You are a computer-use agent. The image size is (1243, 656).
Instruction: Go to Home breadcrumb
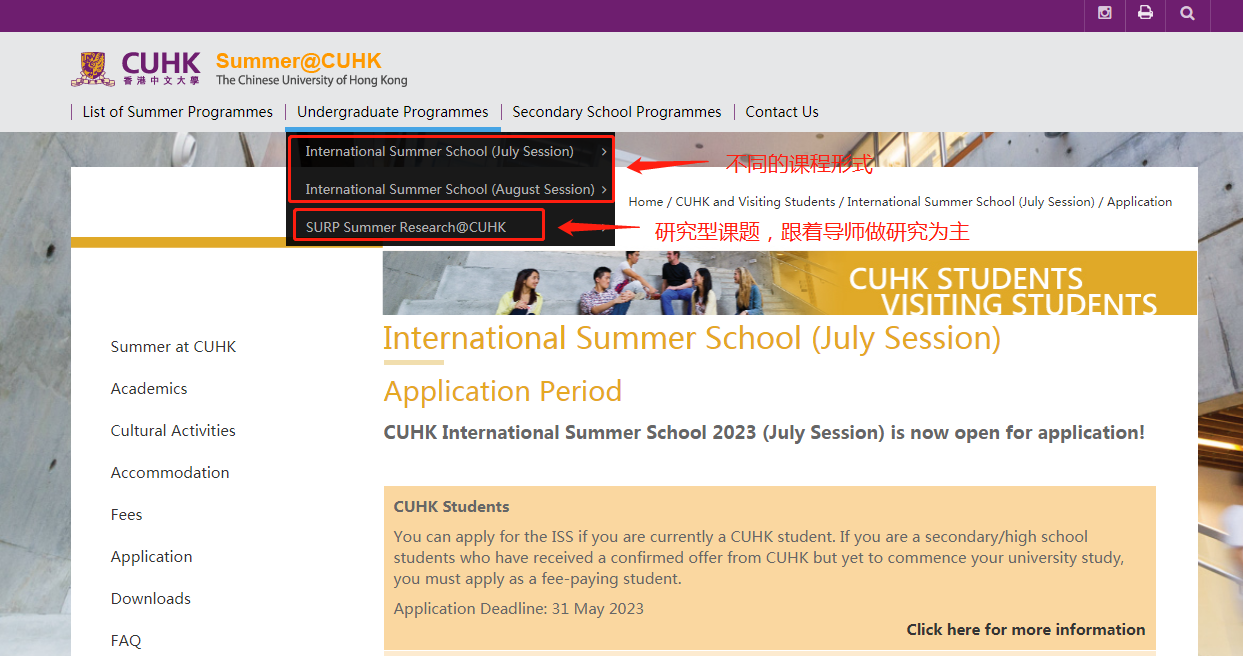646,202
